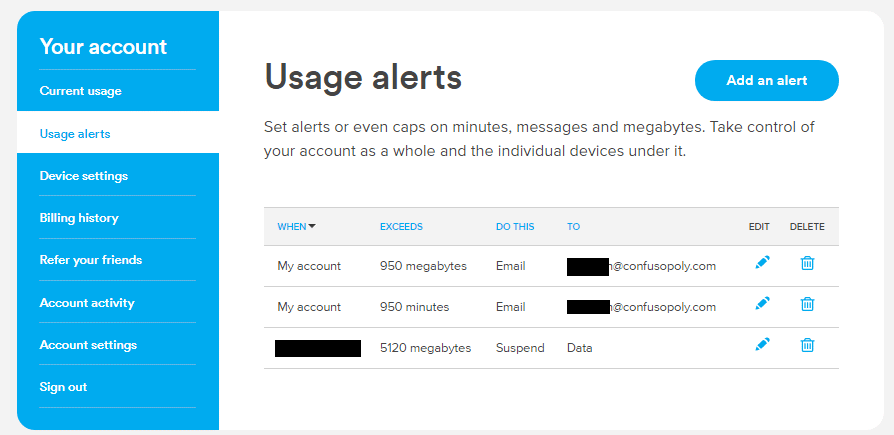
Task: Edit the 5120 megabytes suspend alert
Action: [762, 345]
